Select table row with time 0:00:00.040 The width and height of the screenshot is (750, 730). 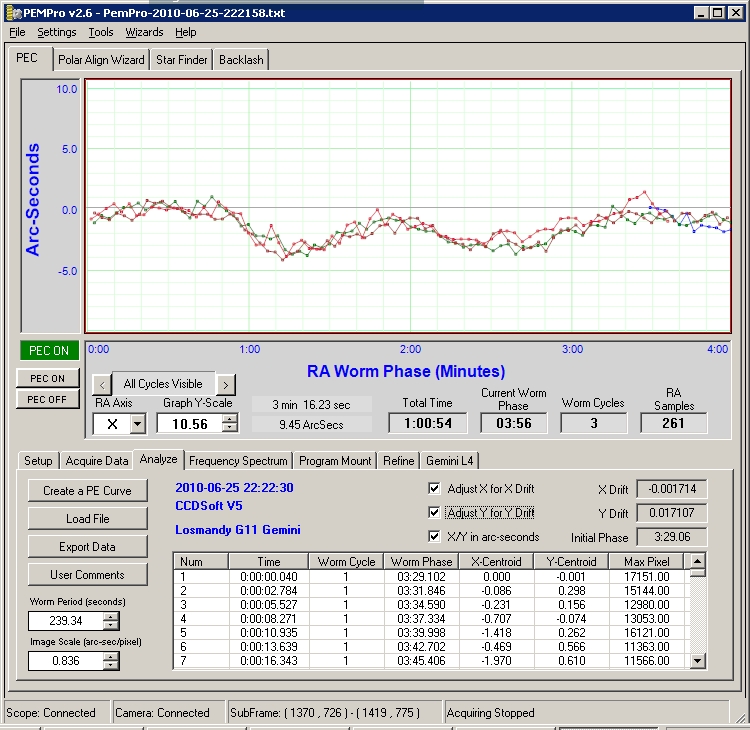[430, 577]
